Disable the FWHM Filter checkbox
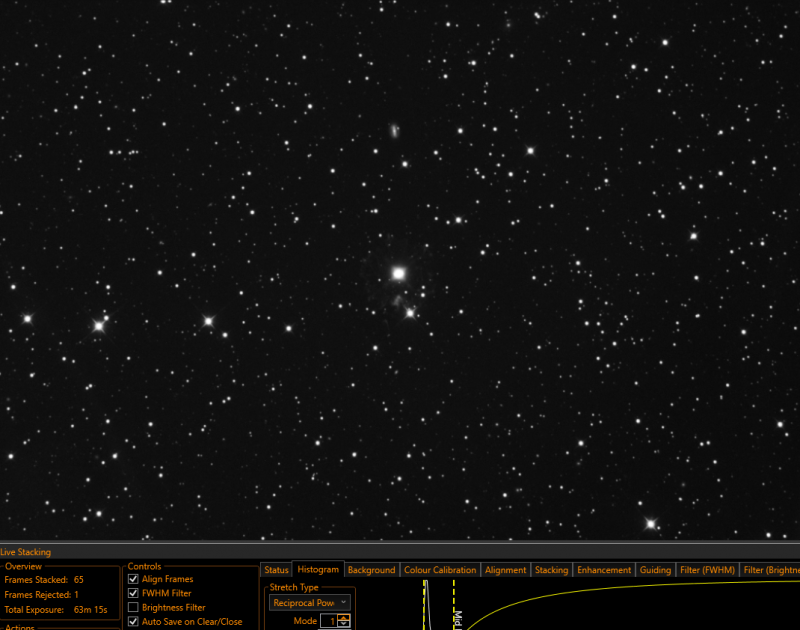Image resolution: width=800 pixels, height=630 pixels. tap(133, 593)
